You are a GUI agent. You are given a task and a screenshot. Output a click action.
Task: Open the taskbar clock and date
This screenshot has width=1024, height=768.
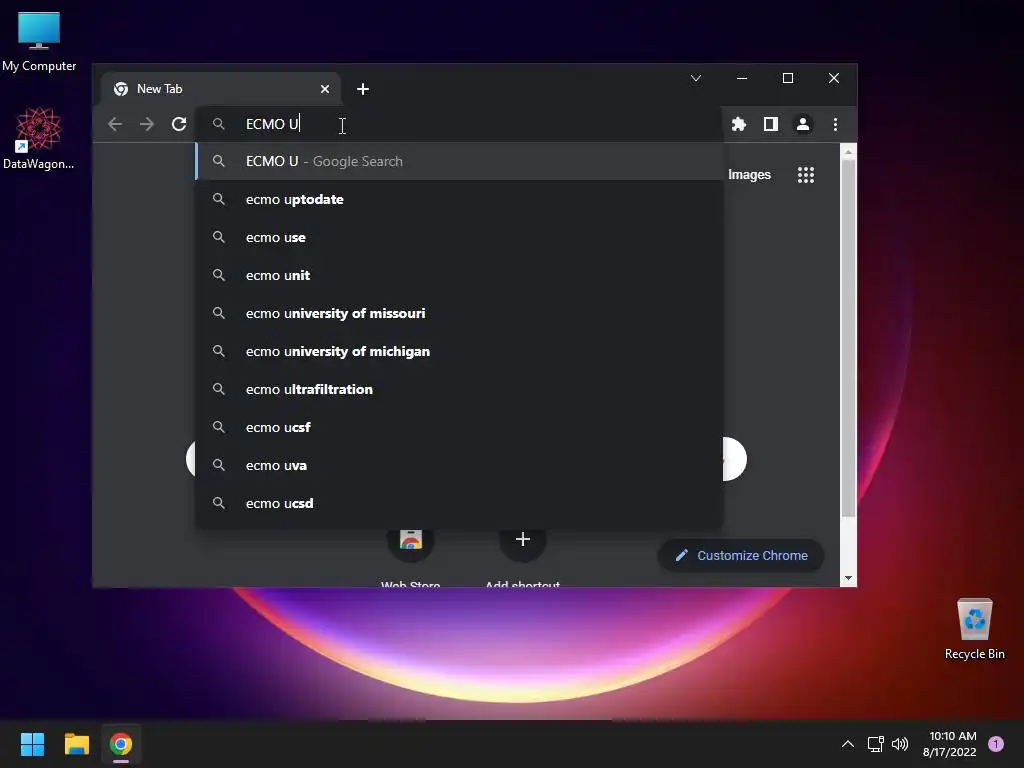950,744
